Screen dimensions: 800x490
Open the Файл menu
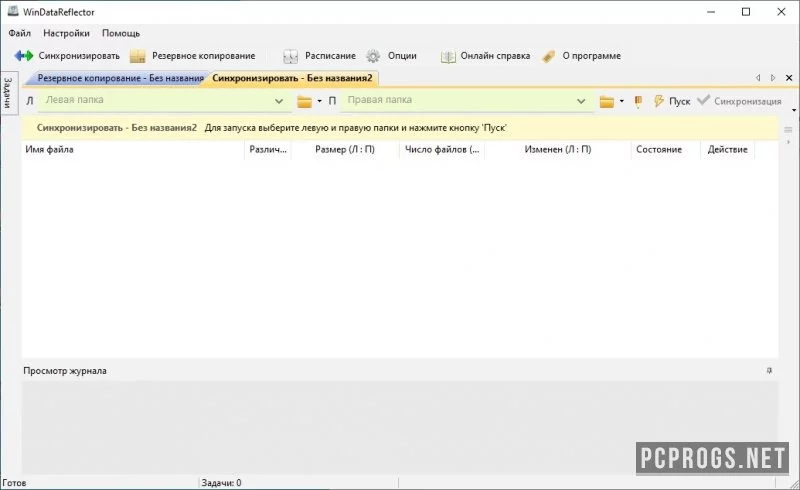pyautogui.click(x=19, y=33)
